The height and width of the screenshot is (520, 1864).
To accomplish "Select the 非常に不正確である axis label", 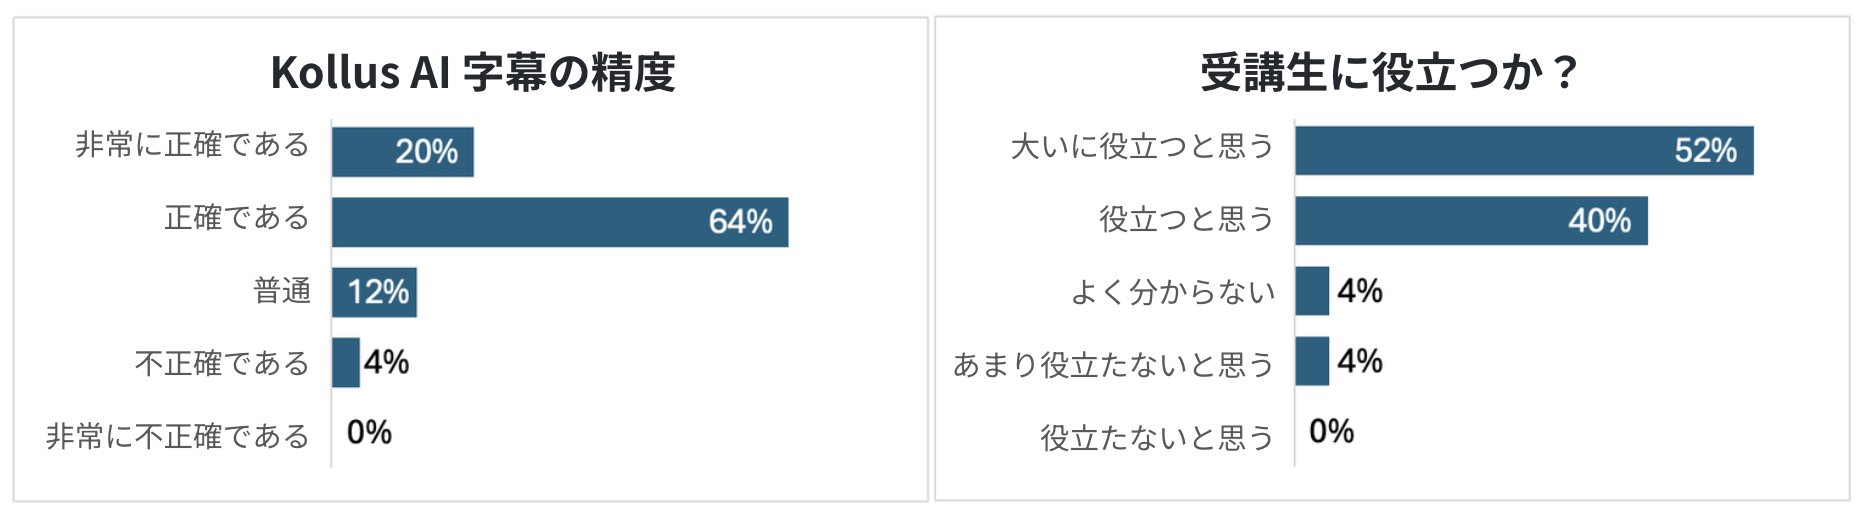I will pos(178,436).
